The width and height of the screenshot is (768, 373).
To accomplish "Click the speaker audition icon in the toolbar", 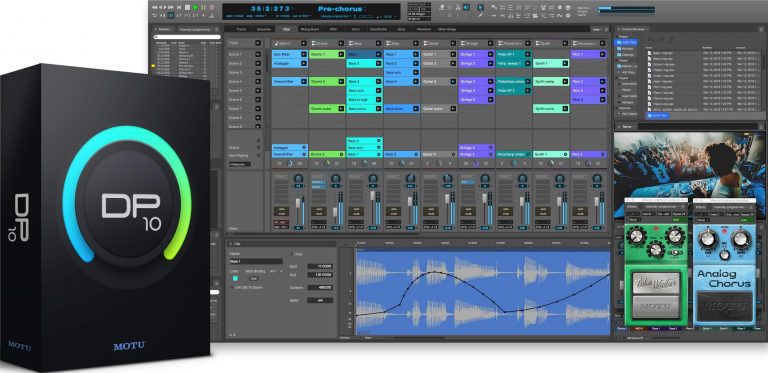I will (x=466, y=7).
